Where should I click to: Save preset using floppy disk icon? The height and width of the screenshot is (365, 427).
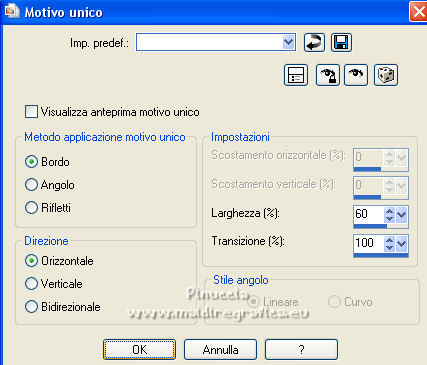coord(341,43)
